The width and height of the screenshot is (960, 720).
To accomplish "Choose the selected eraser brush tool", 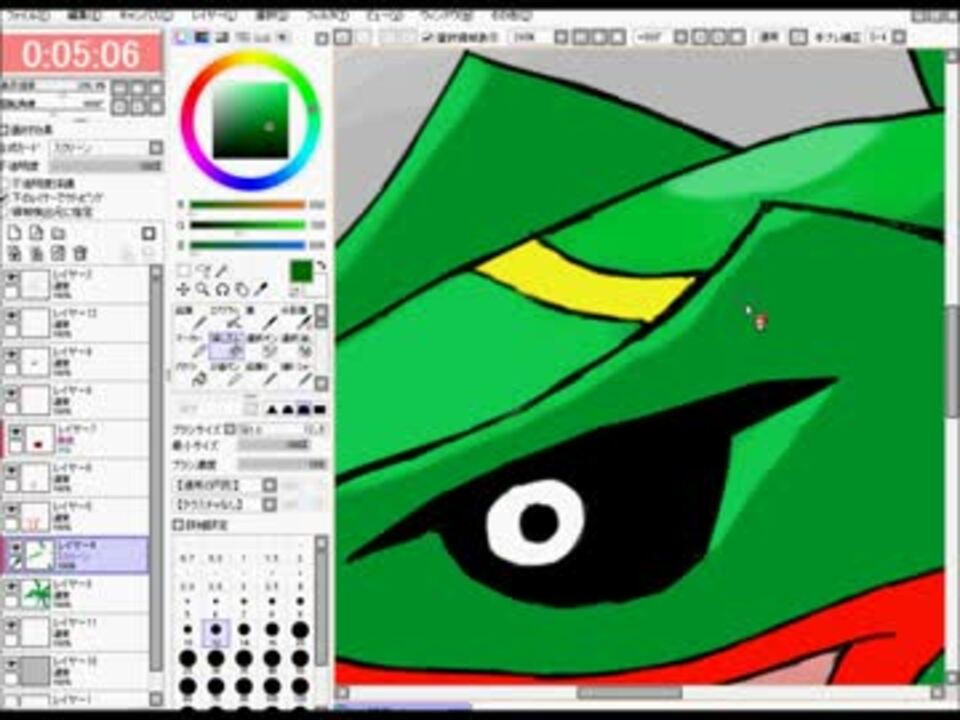I will pos(227,347).
